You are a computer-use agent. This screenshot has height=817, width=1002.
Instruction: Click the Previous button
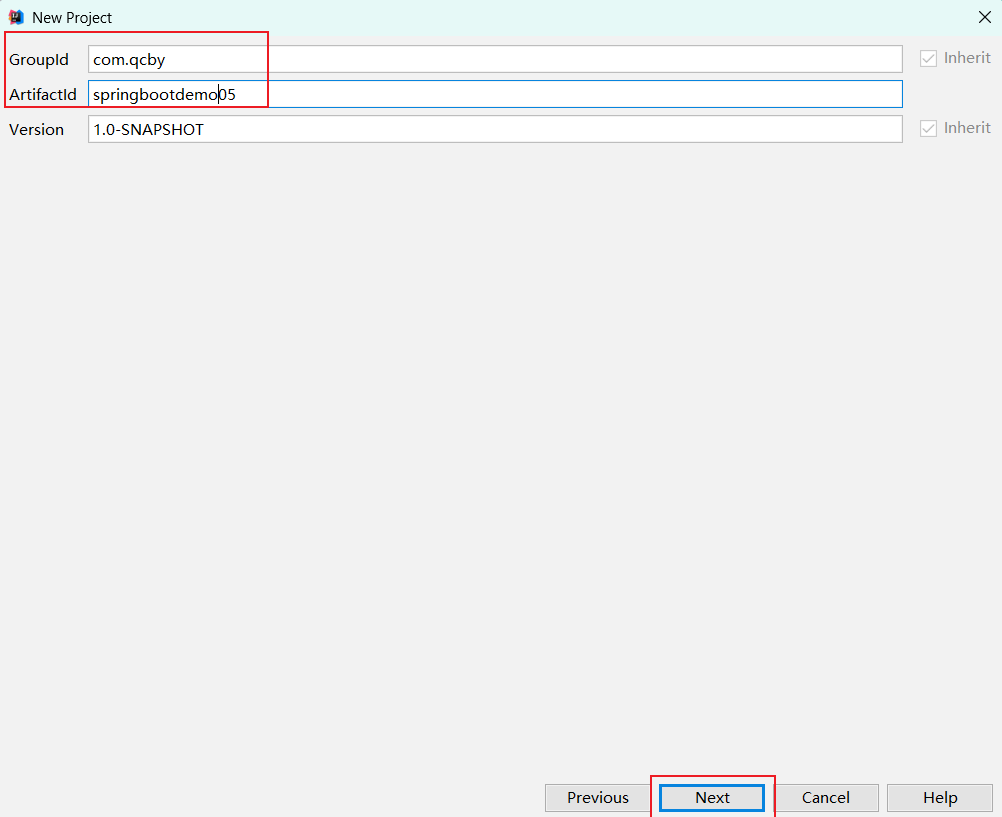597,797
